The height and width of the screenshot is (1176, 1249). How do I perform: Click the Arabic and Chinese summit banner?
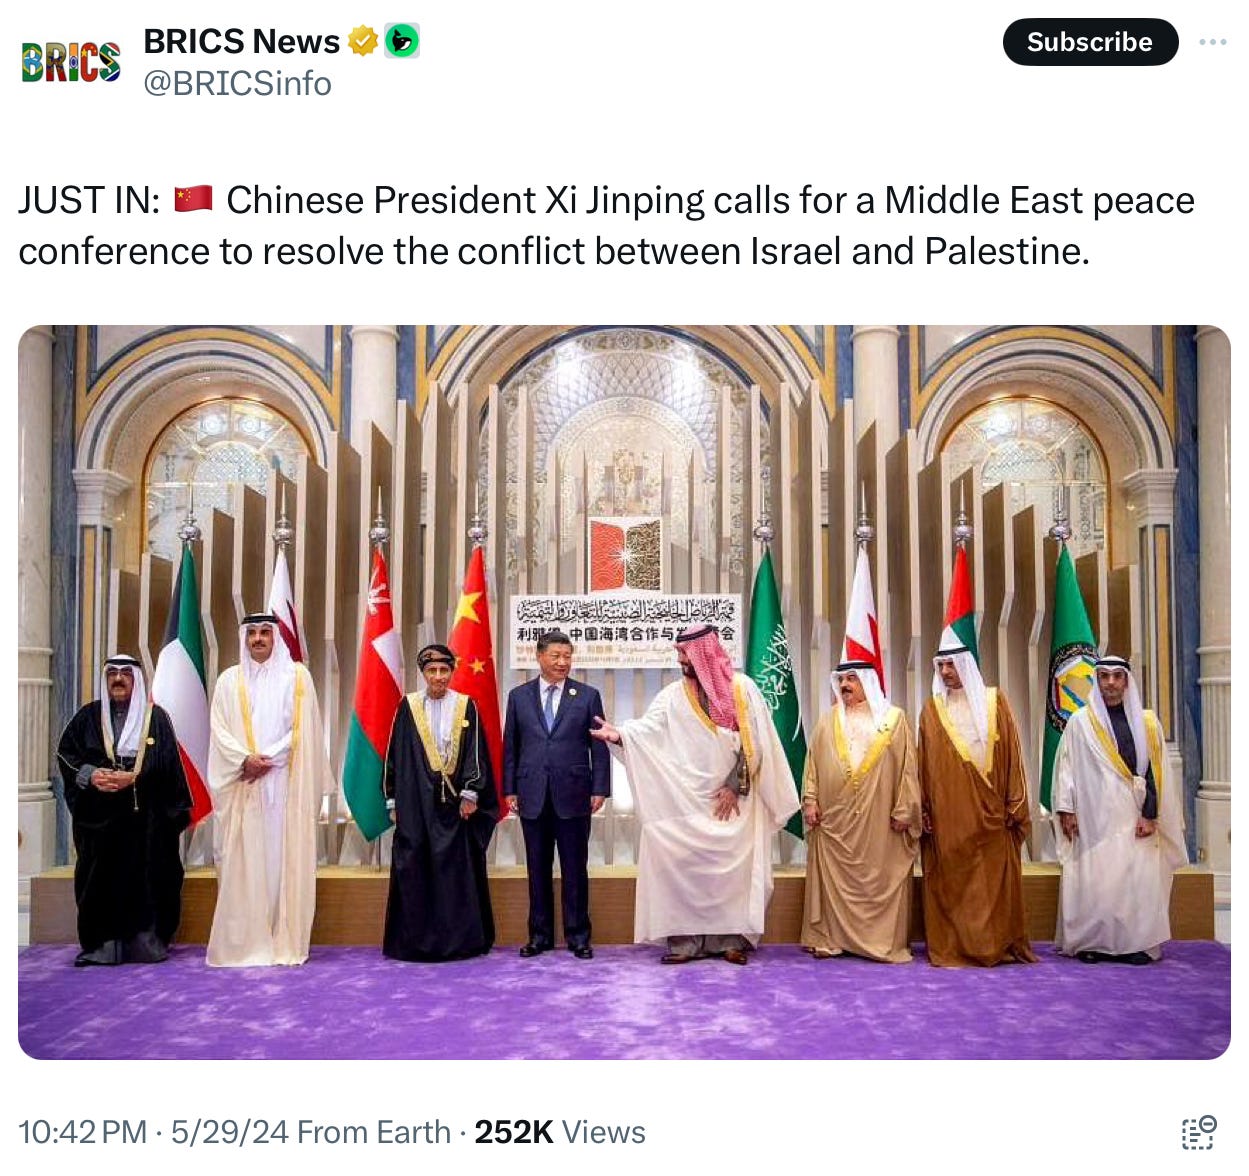click(625, 630)
